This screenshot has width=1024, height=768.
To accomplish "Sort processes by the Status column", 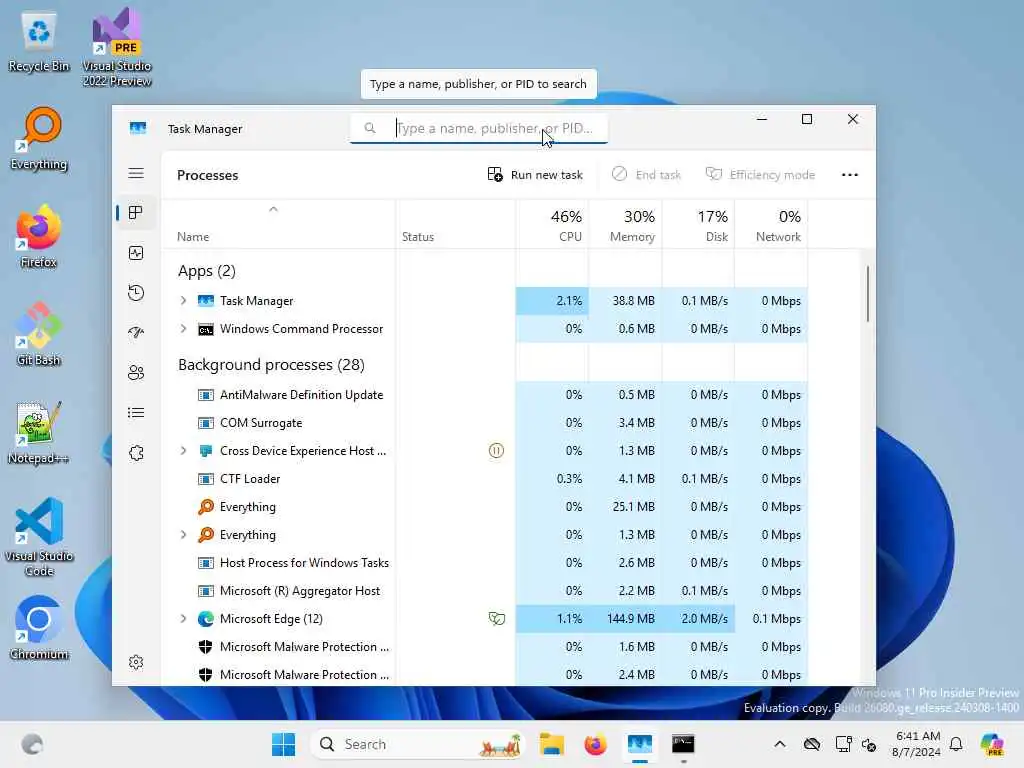I will [x=455, y=224].
